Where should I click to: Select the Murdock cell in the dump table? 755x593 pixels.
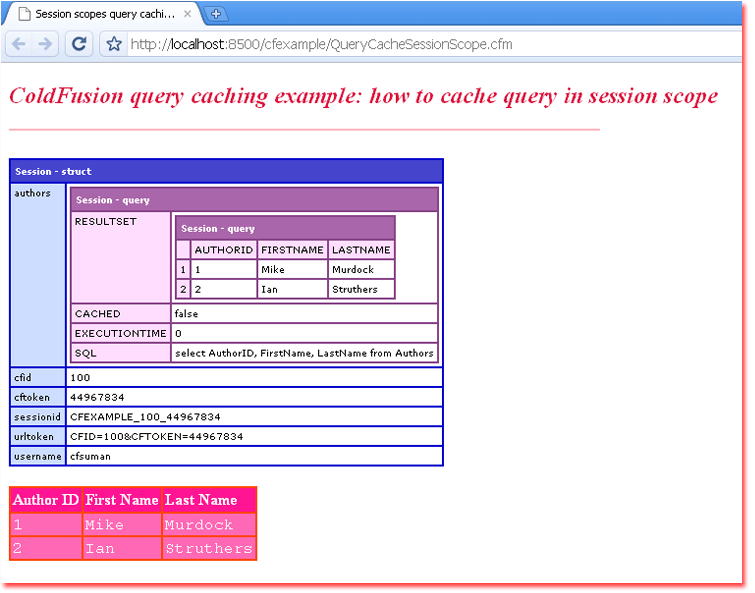(361, 270)
